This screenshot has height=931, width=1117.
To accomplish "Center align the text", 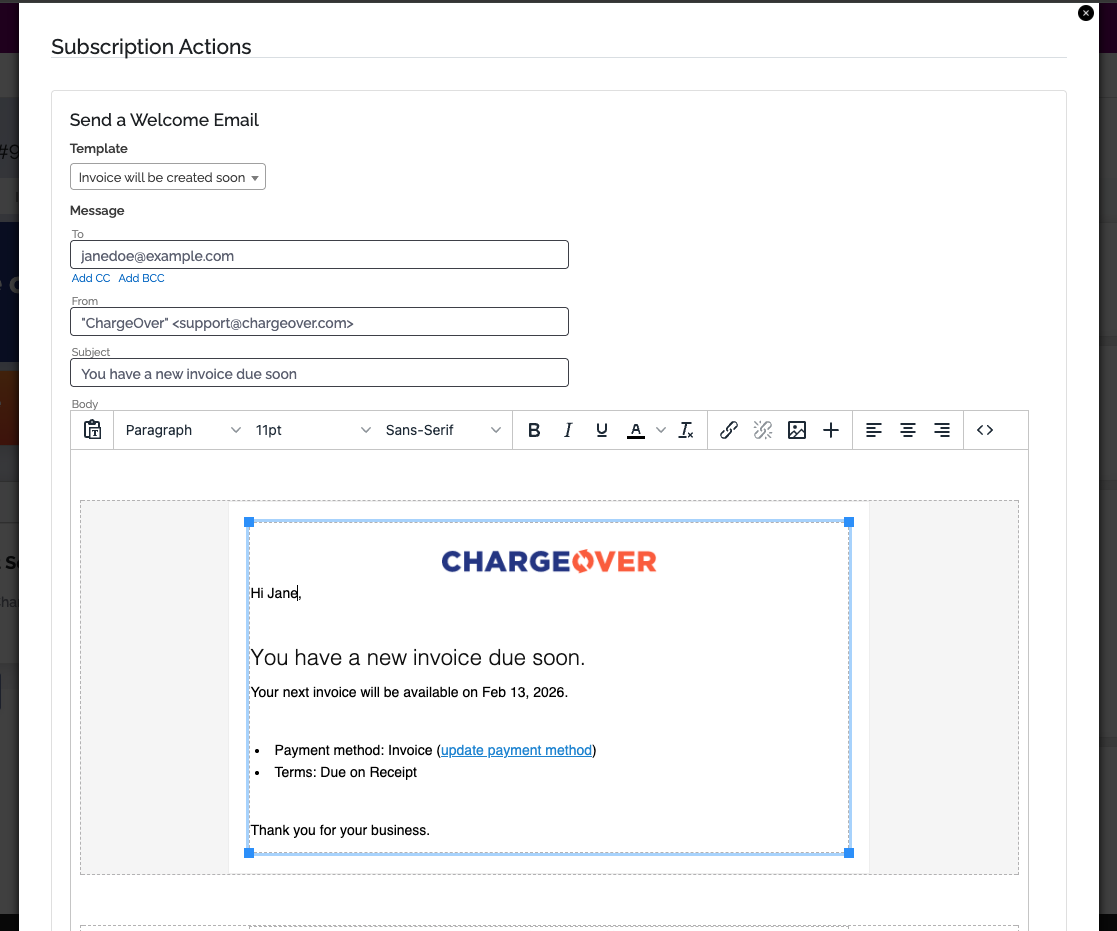I will click(x=908, y=430).
